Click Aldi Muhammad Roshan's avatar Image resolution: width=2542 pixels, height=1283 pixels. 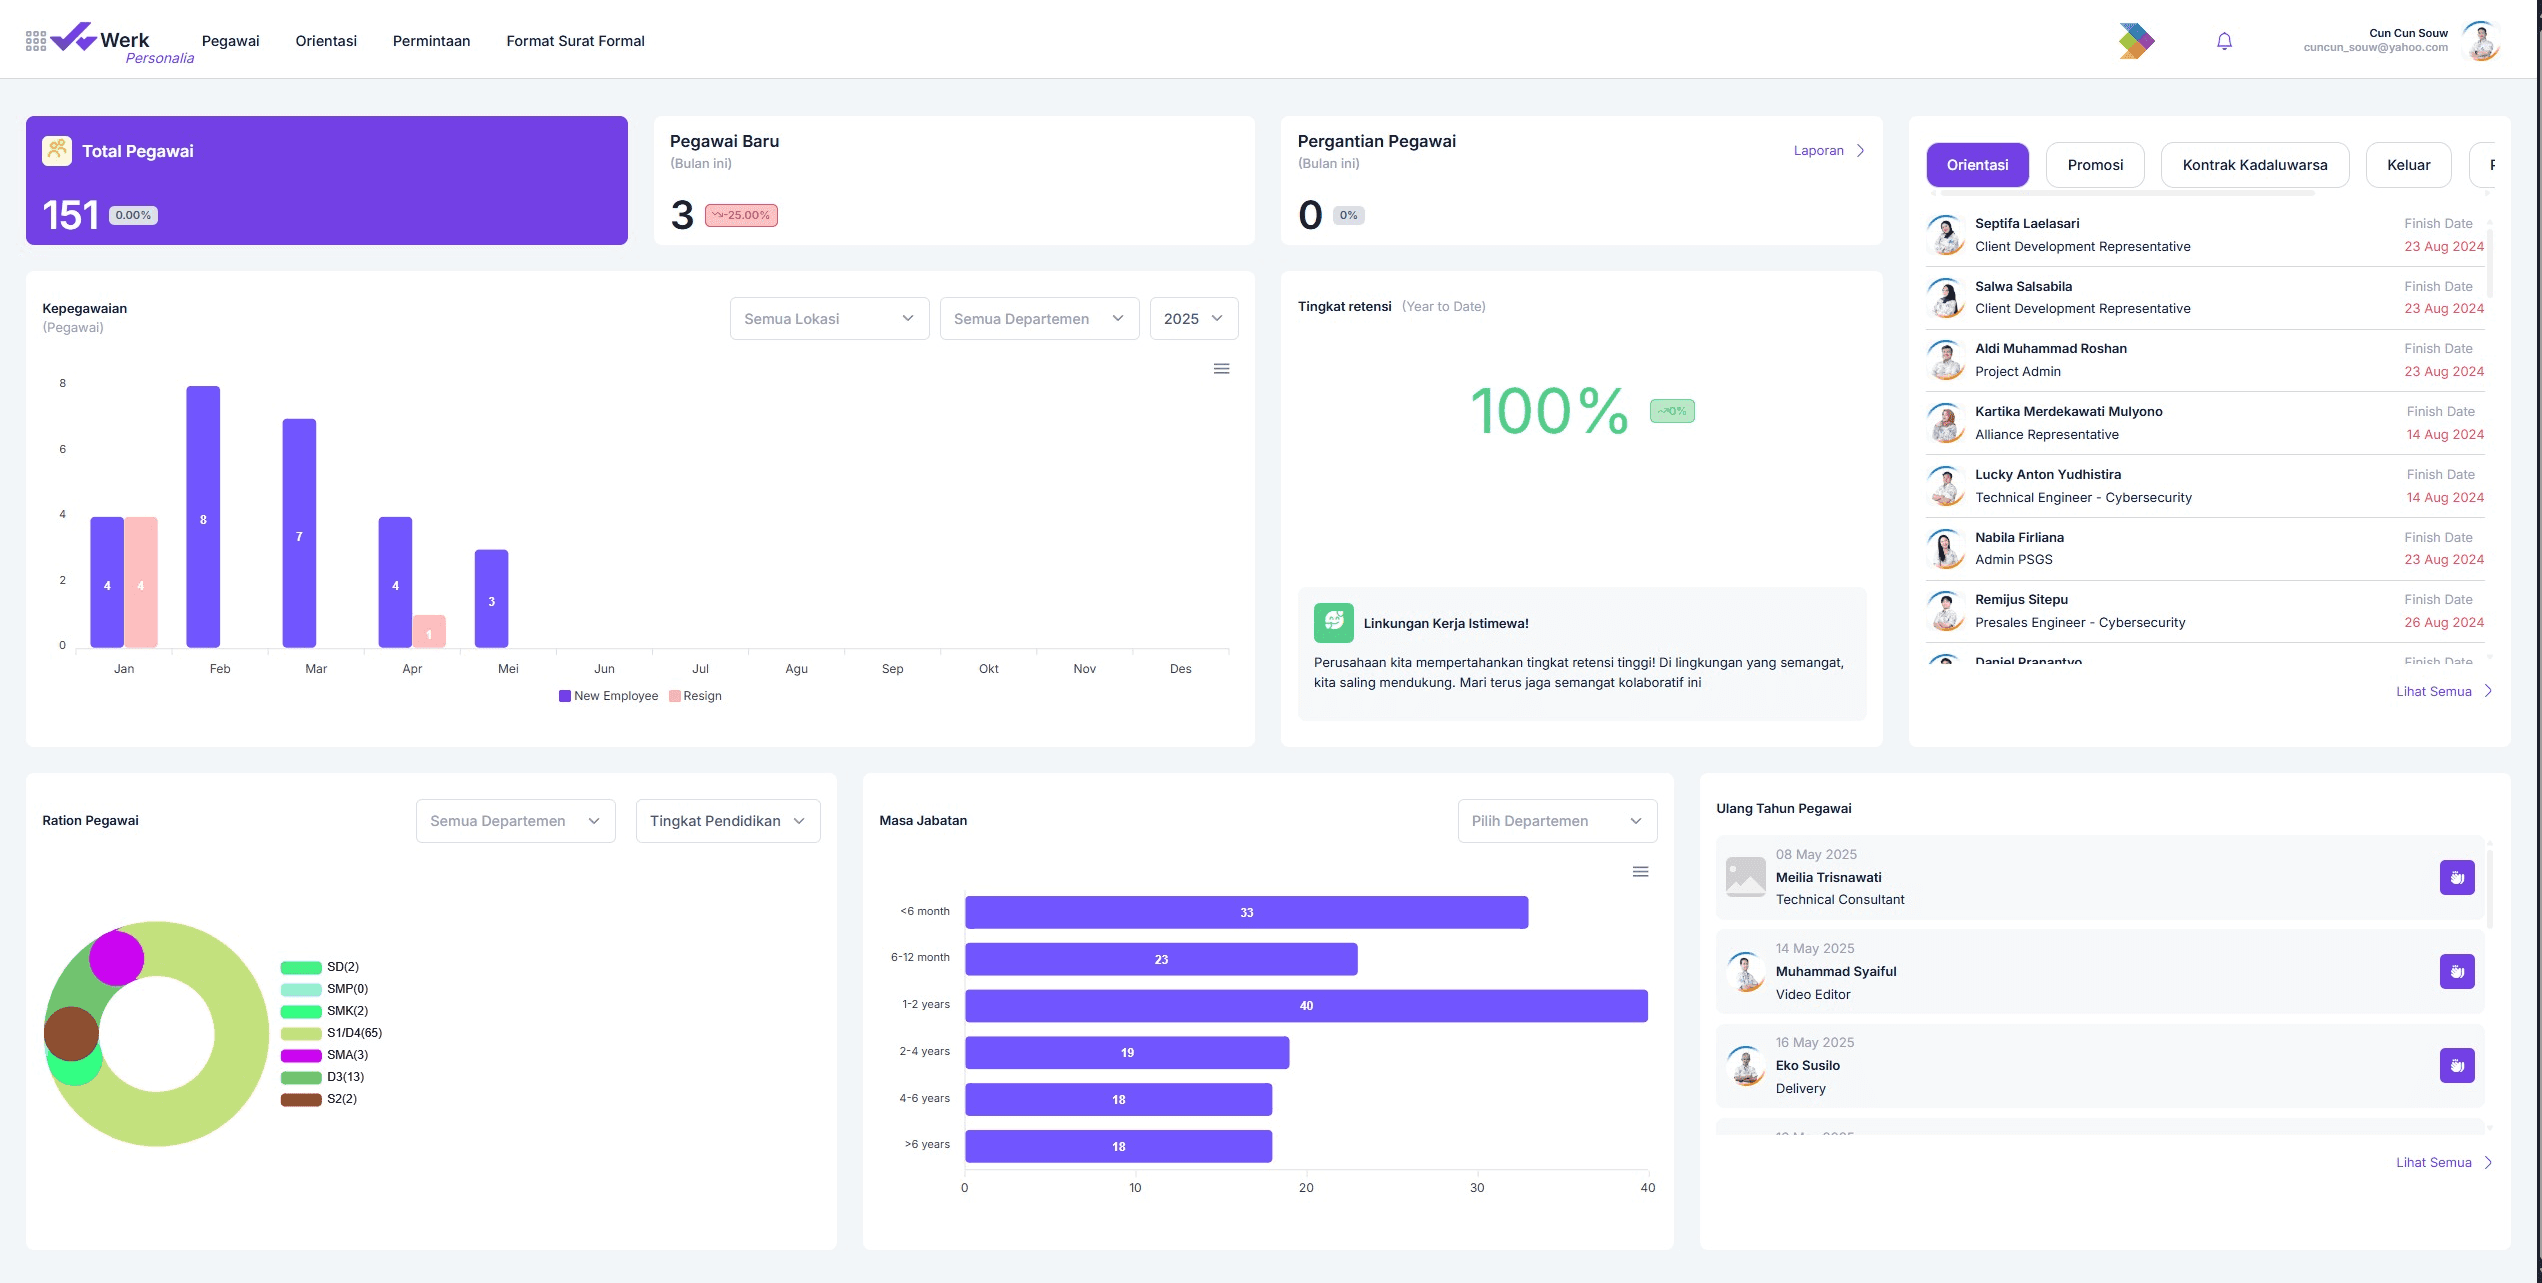(1946, 360)
